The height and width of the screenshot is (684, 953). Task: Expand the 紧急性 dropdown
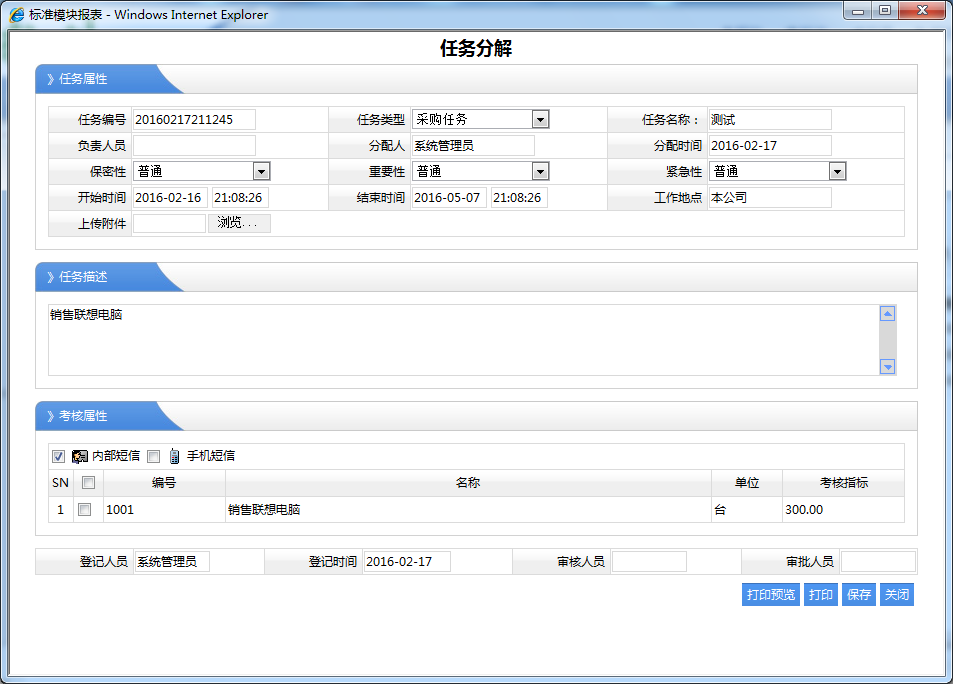click(x=837, y=172)
